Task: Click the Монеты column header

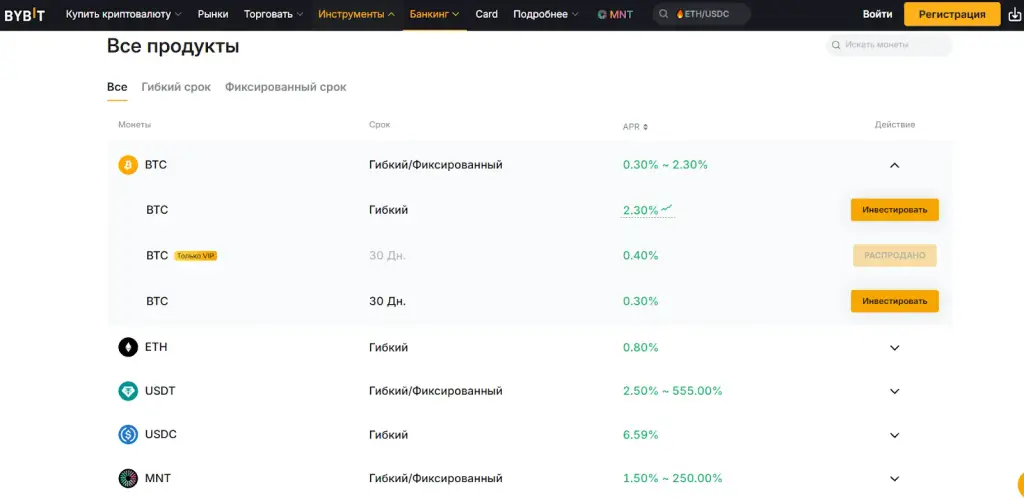Action: pos(135,125)
